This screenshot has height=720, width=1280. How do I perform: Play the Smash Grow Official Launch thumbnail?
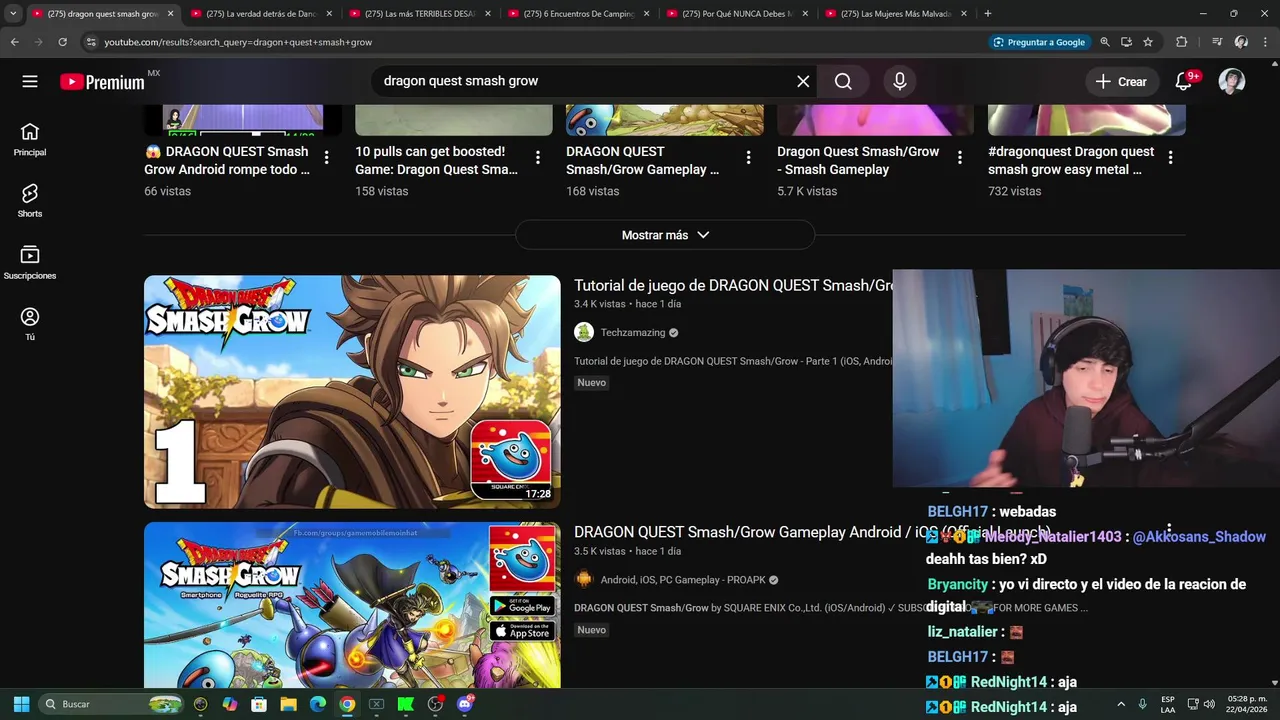click(x=352, y=605)
